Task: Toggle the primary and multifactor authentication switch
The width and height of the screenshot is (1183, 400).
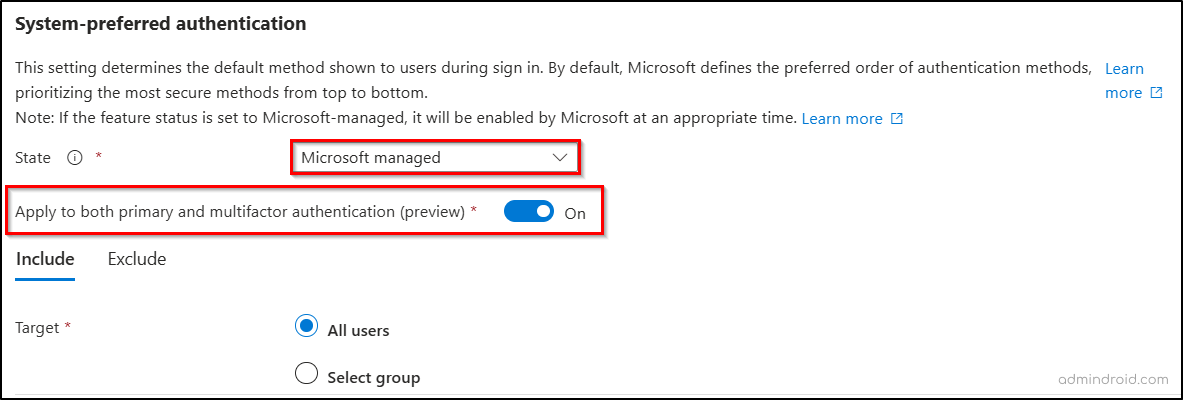Action: pos(529,212)
